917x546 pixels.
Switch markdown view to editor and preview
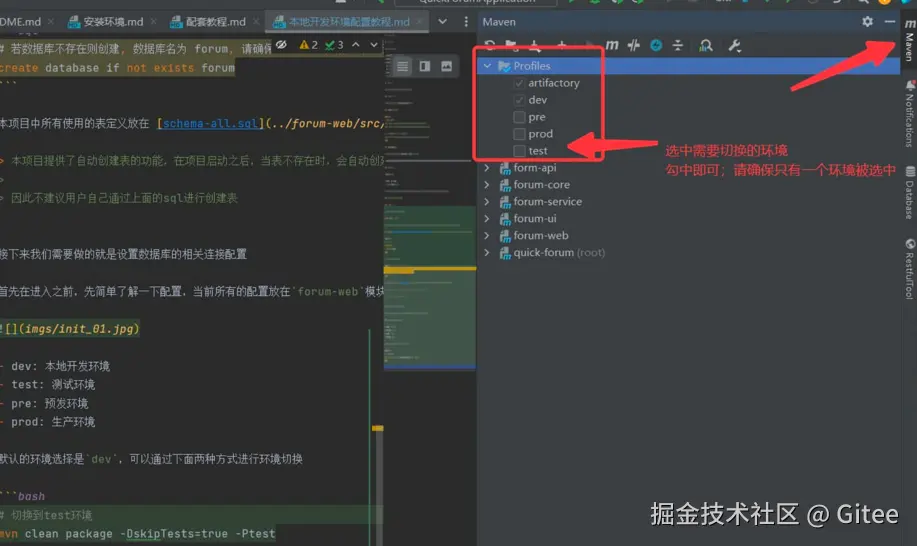(x=425, y=67)
